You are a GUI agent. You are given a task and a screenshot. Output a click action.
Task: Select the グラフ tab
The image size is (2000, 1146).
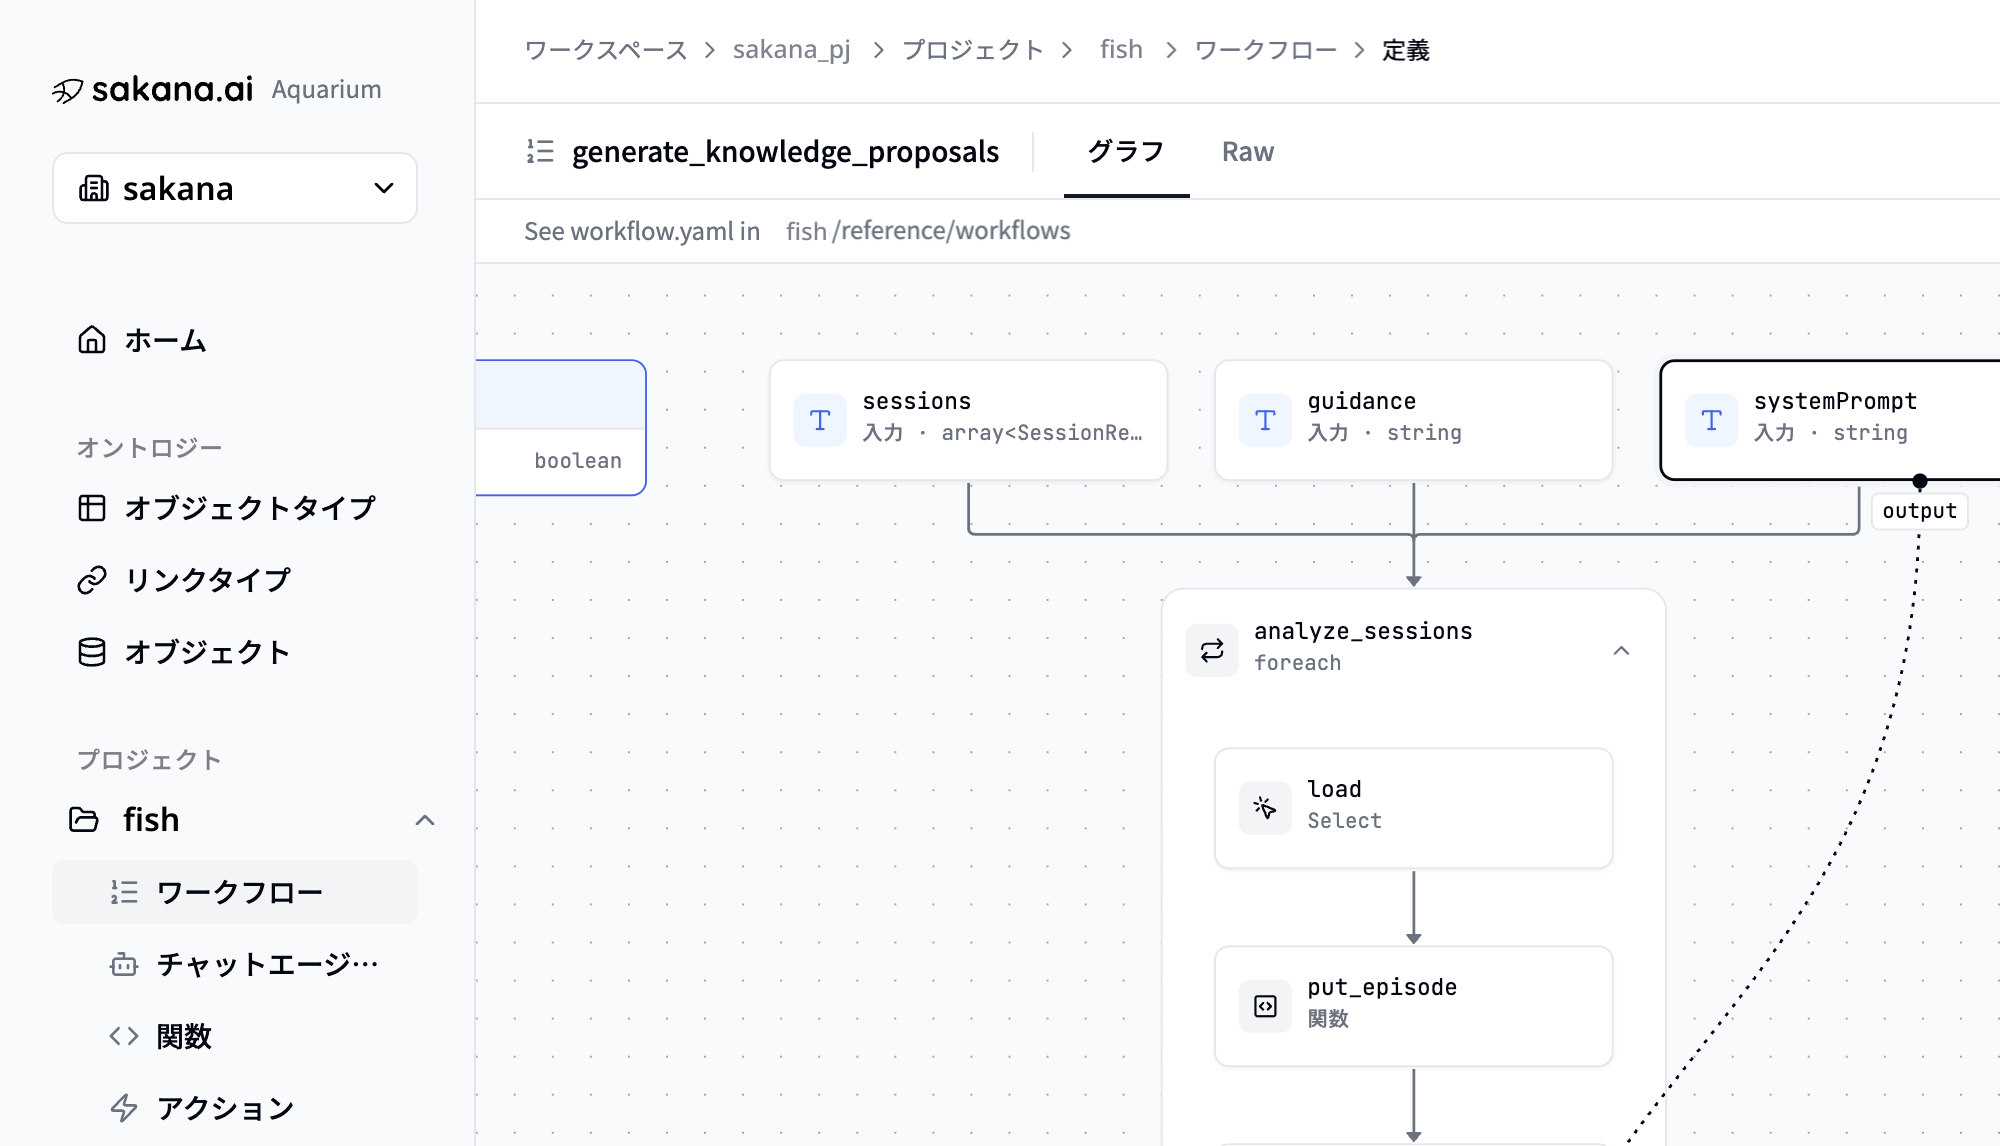tap(1126, 152)
